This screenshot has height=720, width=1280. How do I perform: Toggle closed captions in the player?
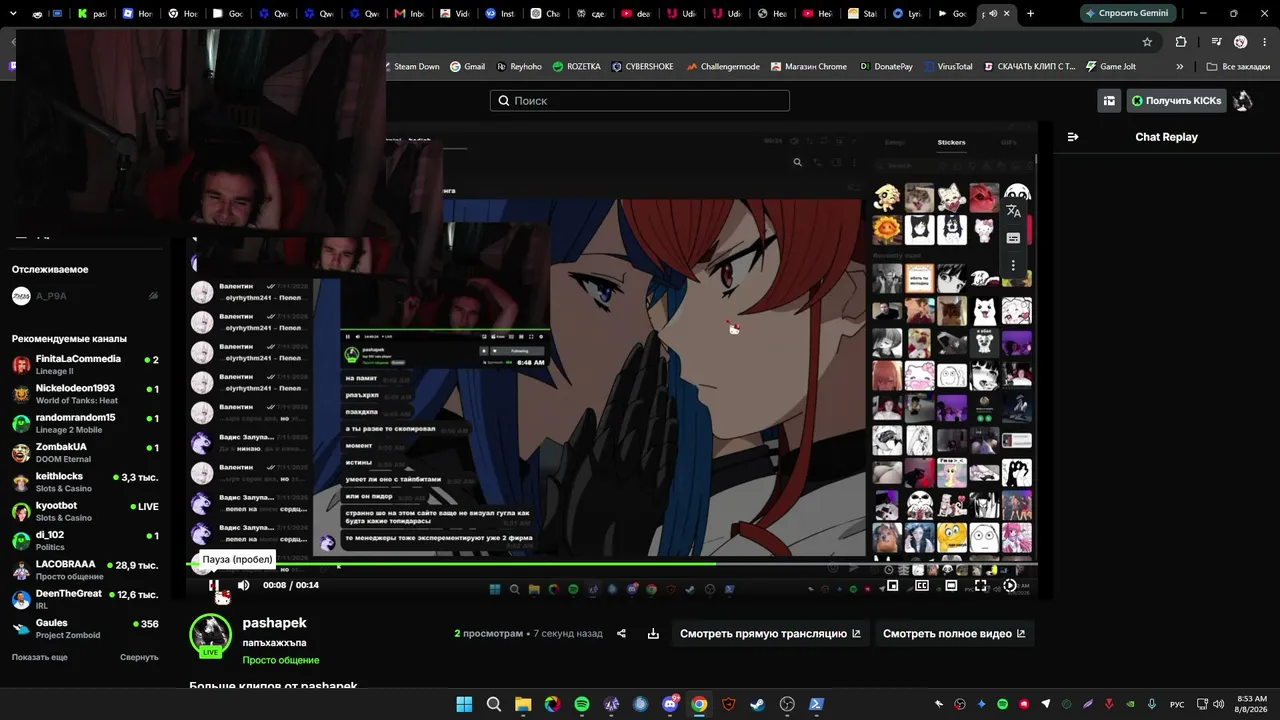[x=922, y=585]
